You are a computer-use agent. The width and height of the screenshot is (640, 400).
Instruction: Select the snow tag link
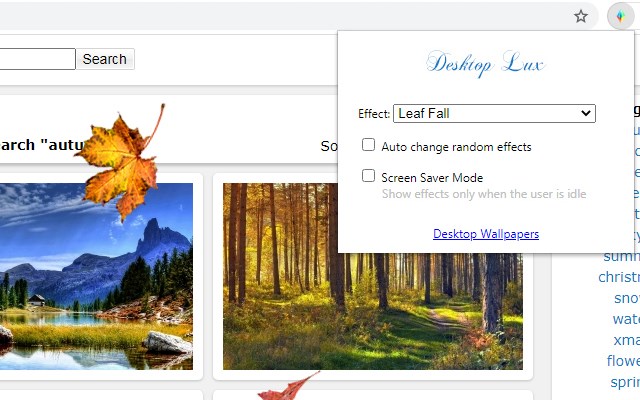coord(627,298)
